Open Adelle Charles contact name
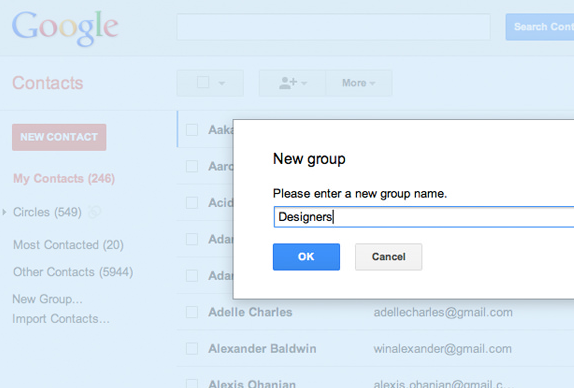 pyautogui.click(x=250, y=312)
